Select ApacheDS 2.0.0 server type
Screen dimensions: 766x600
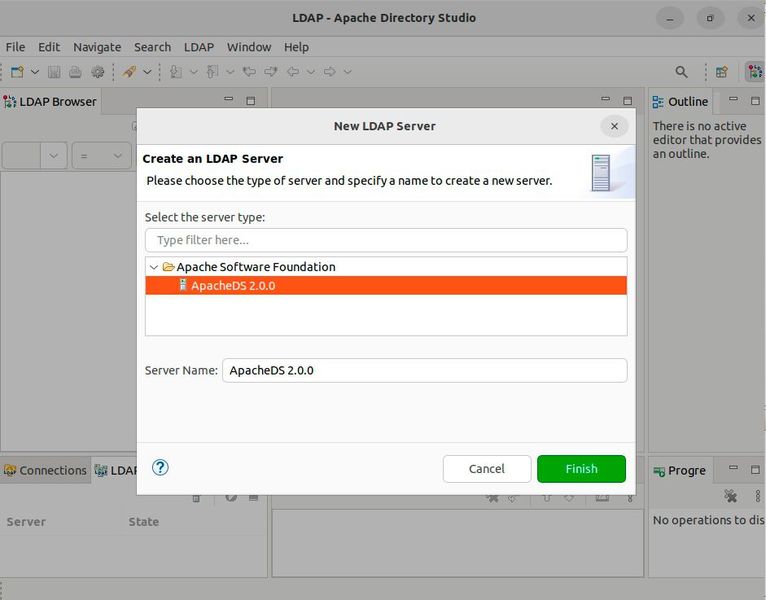click(386, 285)
